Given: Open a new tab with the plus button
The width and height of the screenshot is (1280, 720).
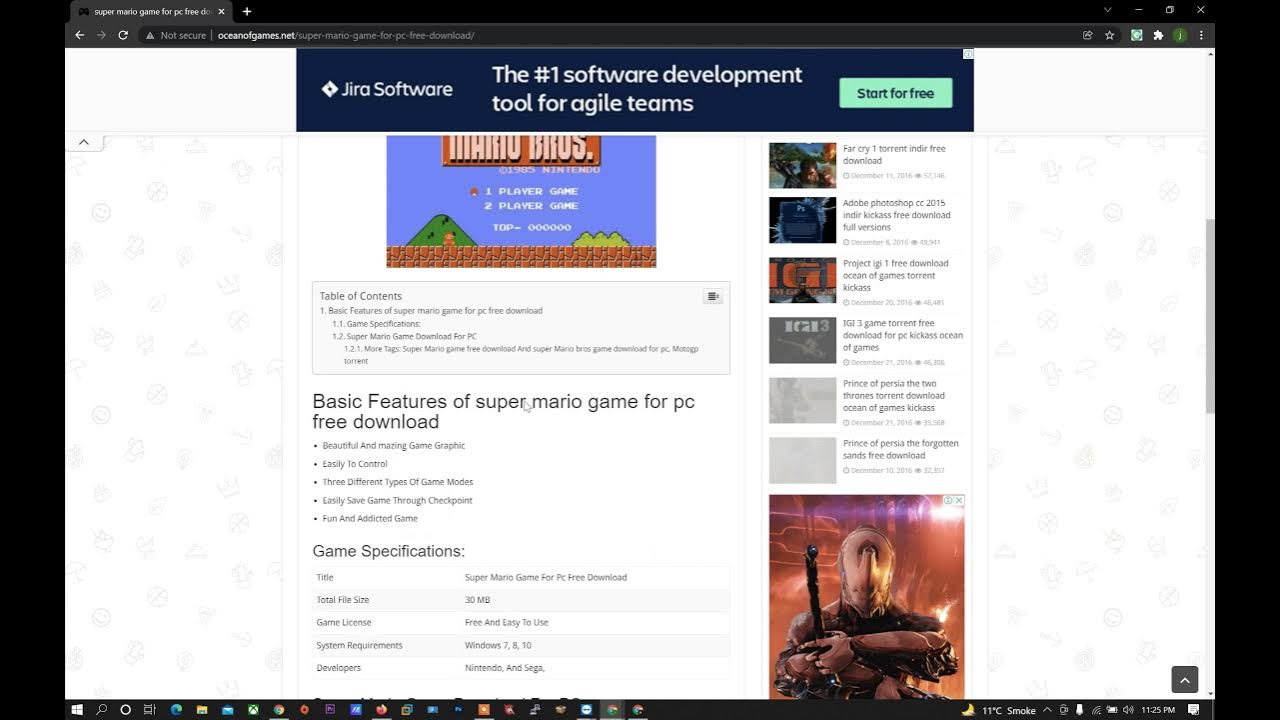Looking at the screenshot, I should point(247,11).
